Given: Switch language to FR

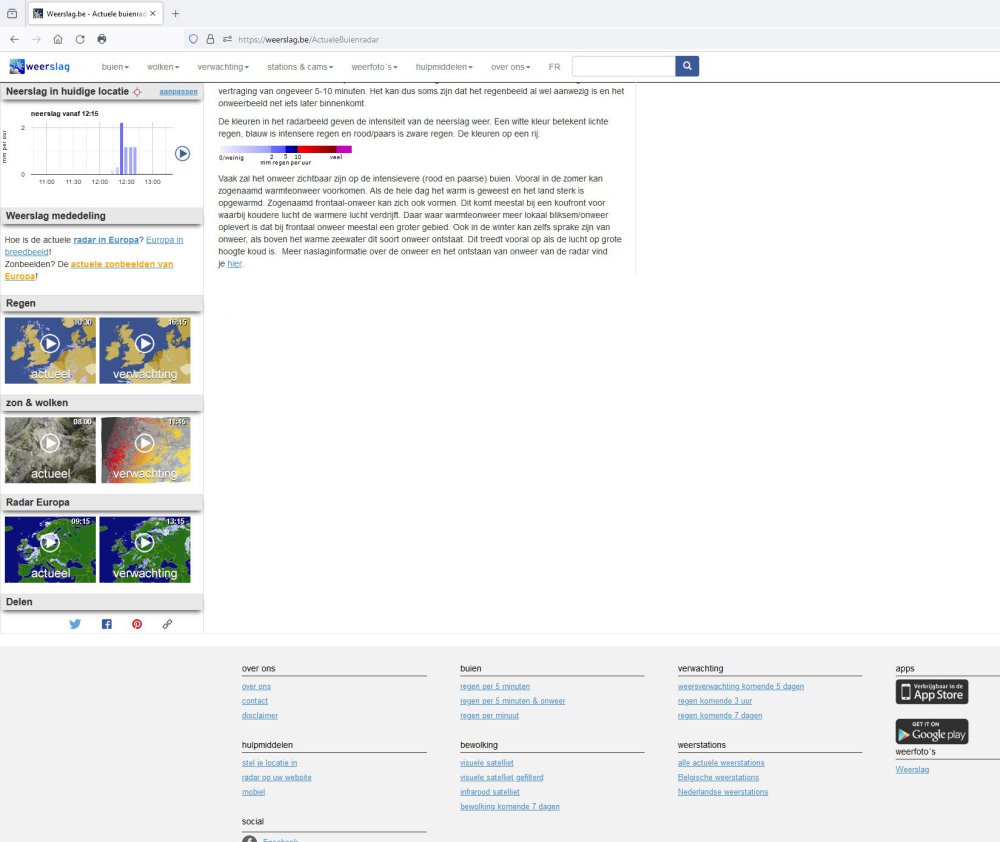Looking at the screenshot, I should [554, 67].
